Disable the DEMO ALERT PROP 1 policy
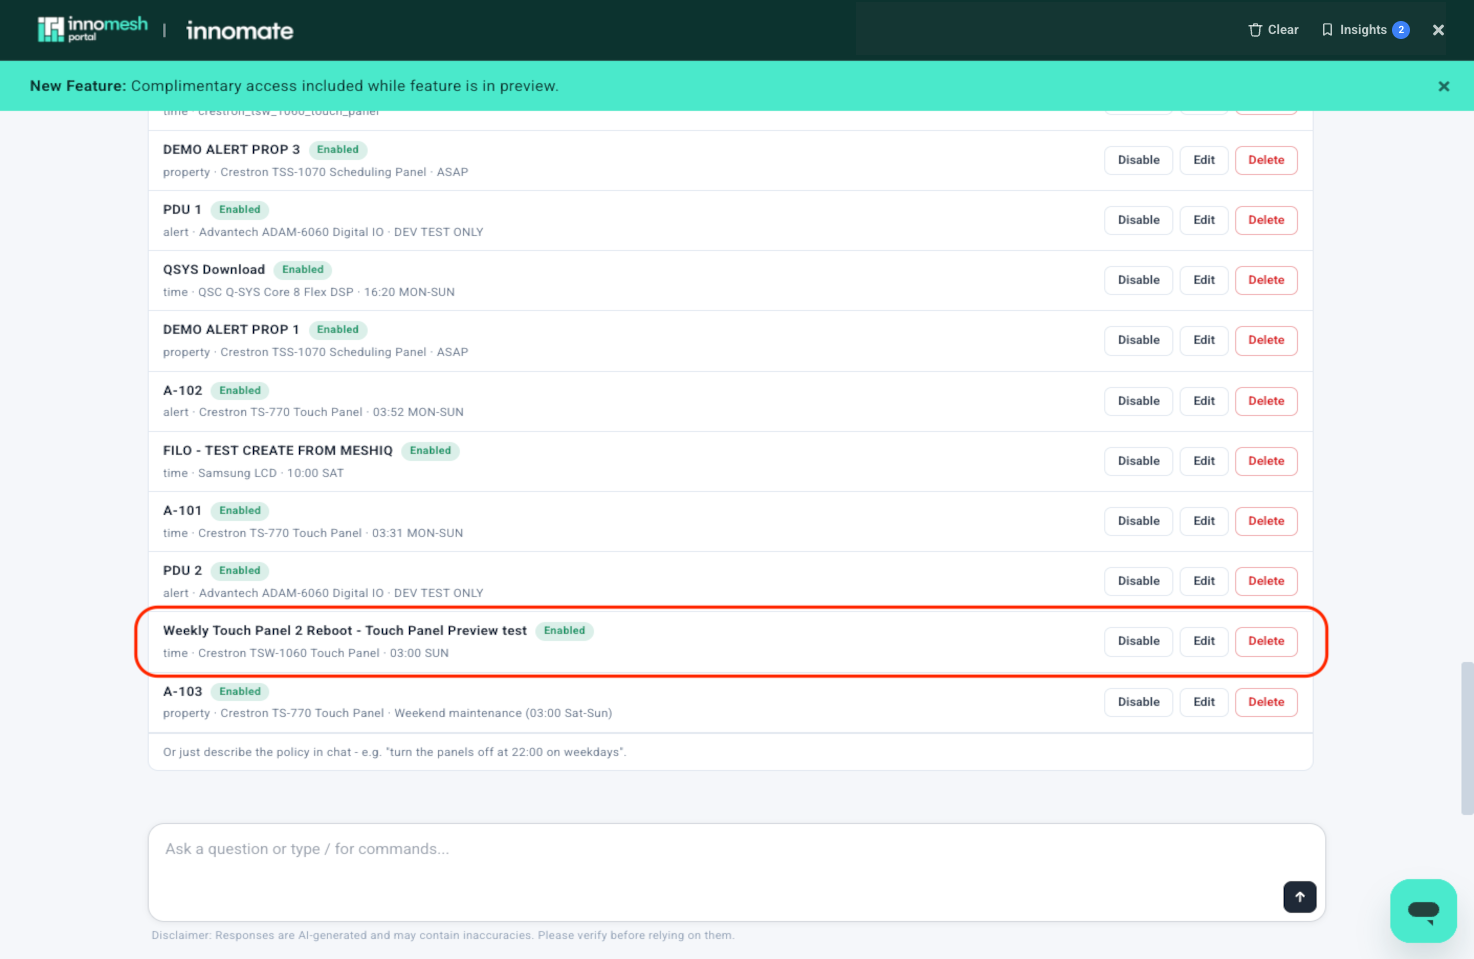Image resolution: width=1474 pixels, height=959 pixels. (x=1138, y=340)
